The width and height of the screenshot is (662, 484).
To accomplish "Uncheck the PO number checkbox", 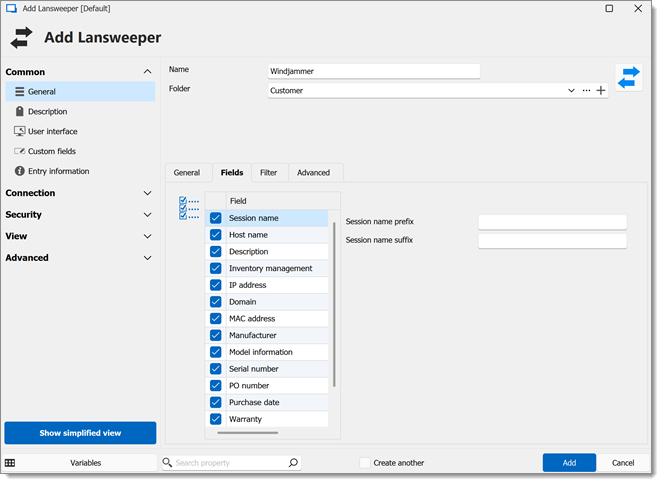I will 216,386.
